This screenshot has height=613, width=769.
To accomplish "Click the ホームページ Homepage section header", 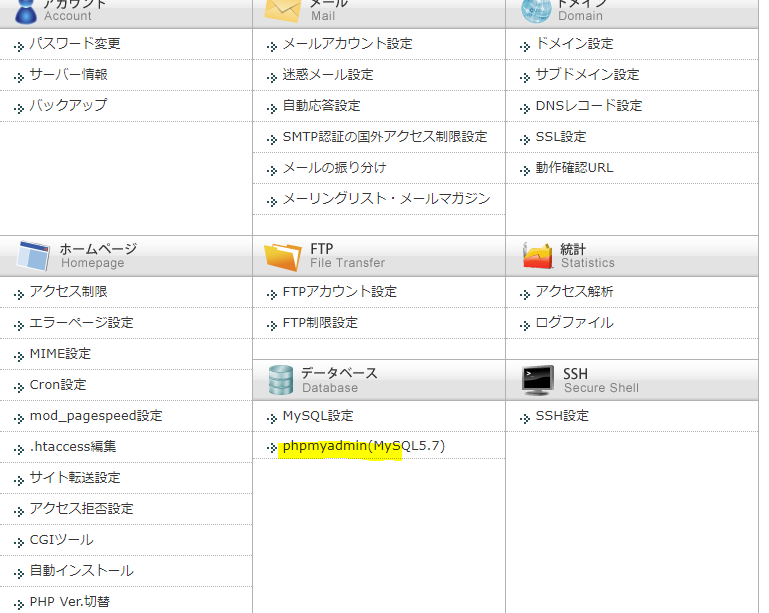I will click(126, 256).
